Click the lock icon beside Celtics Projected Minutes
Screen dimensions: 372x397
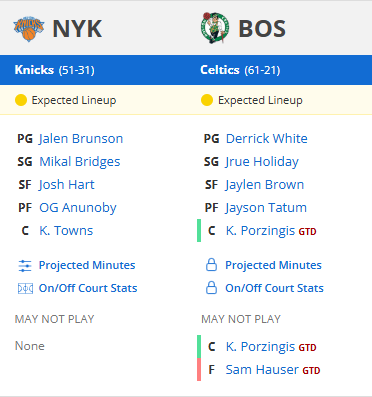pyautogui.click(x=211, y=265)
